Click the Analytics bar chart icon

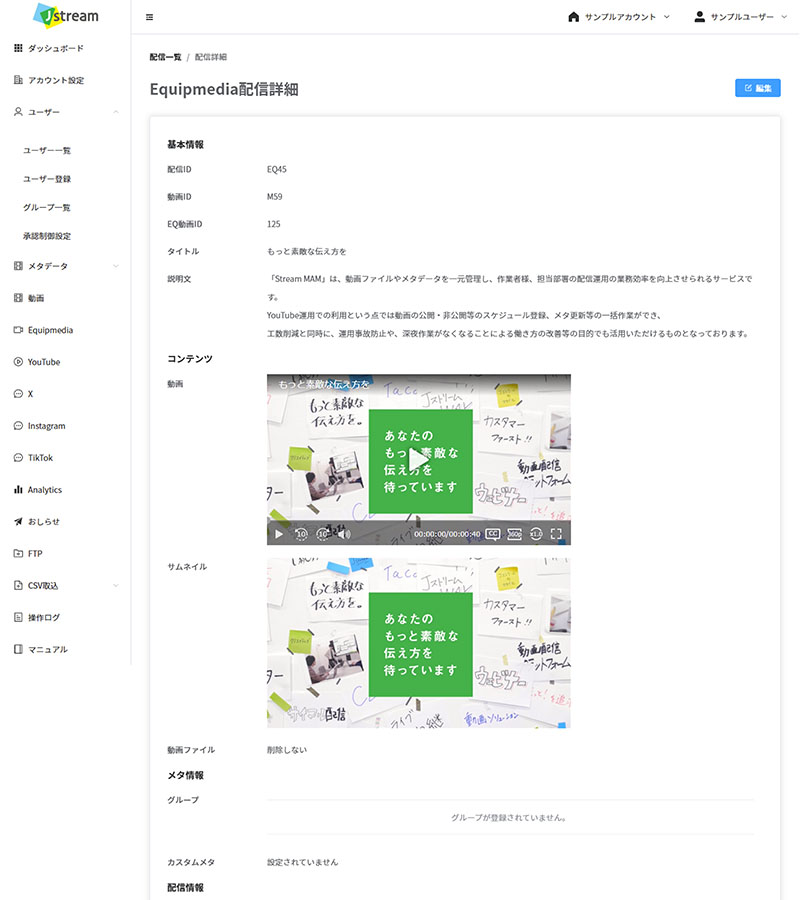click(x=18, y=490)
